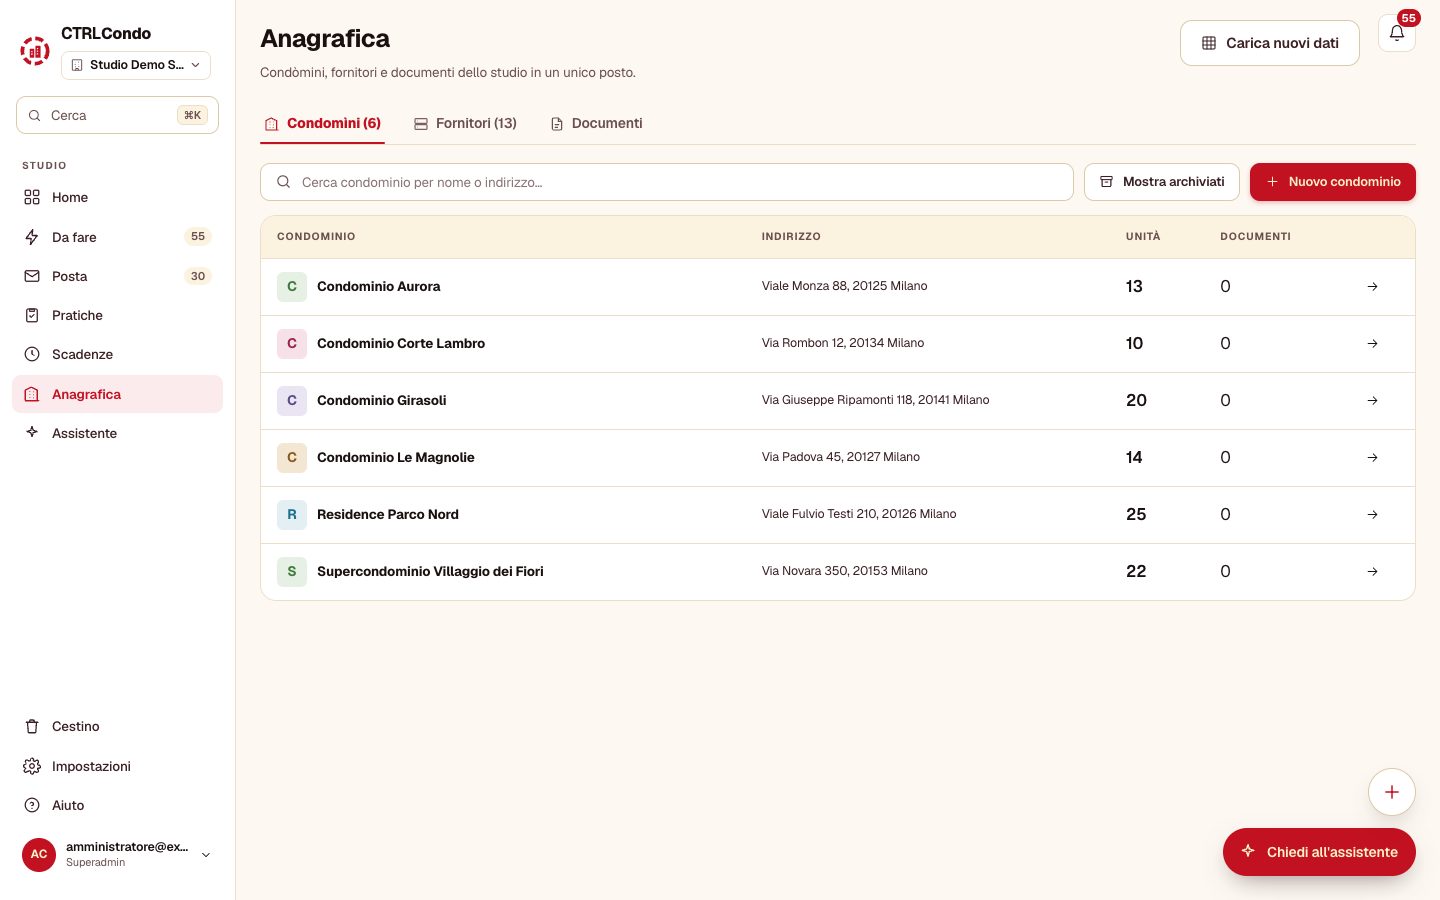Open Aiuto help page

[x=117, y=805]
